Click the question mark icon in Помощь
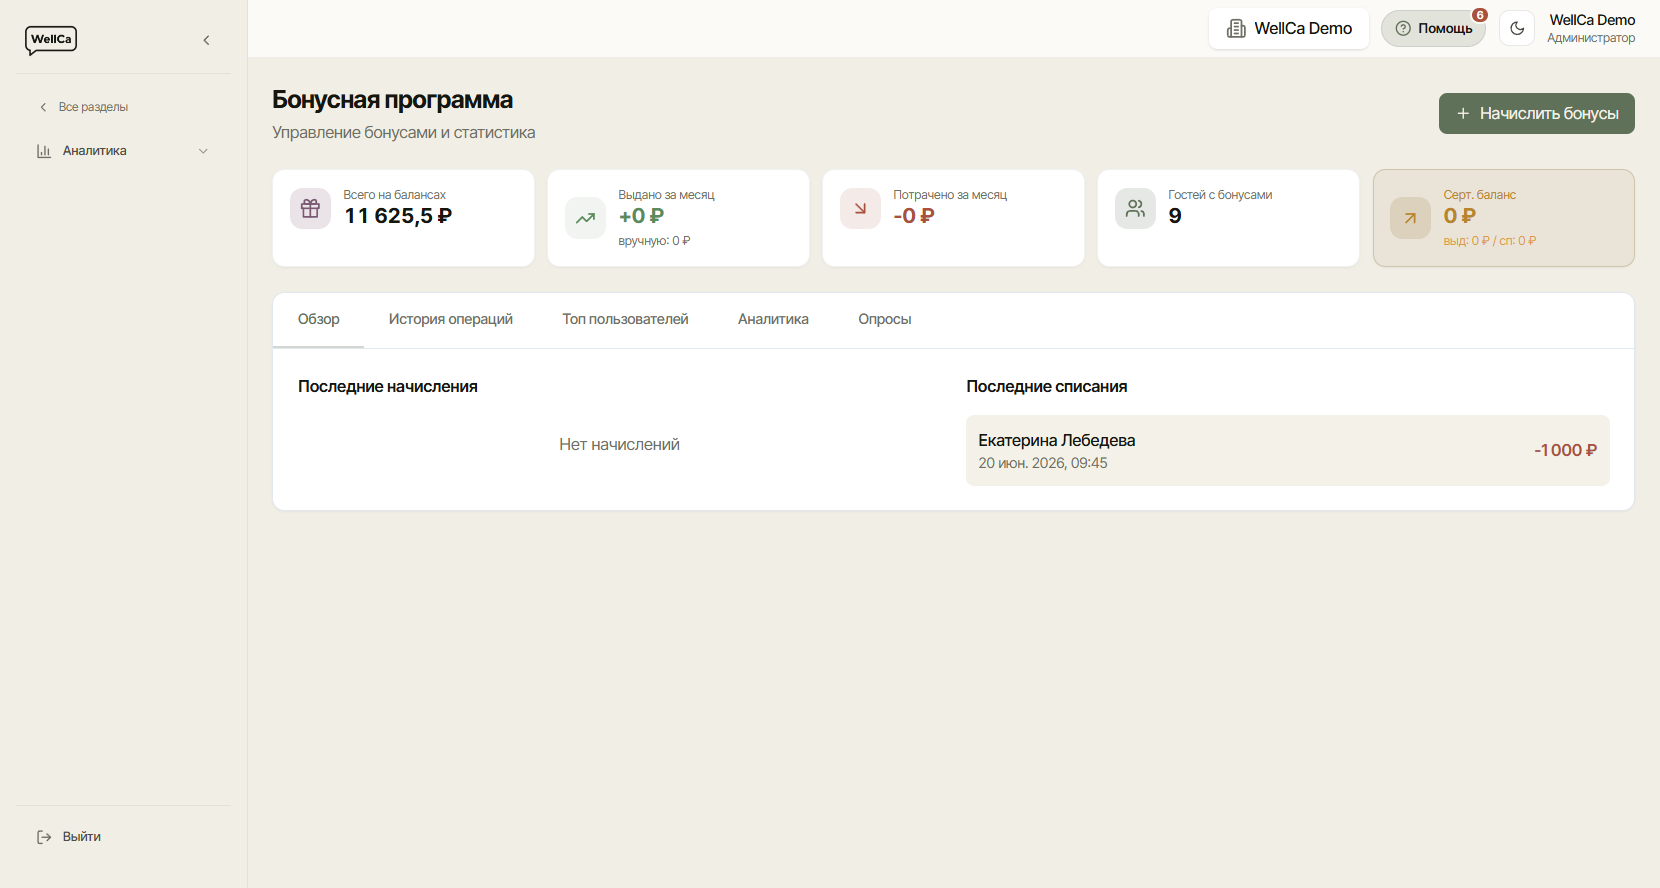 pos(1403,29)
